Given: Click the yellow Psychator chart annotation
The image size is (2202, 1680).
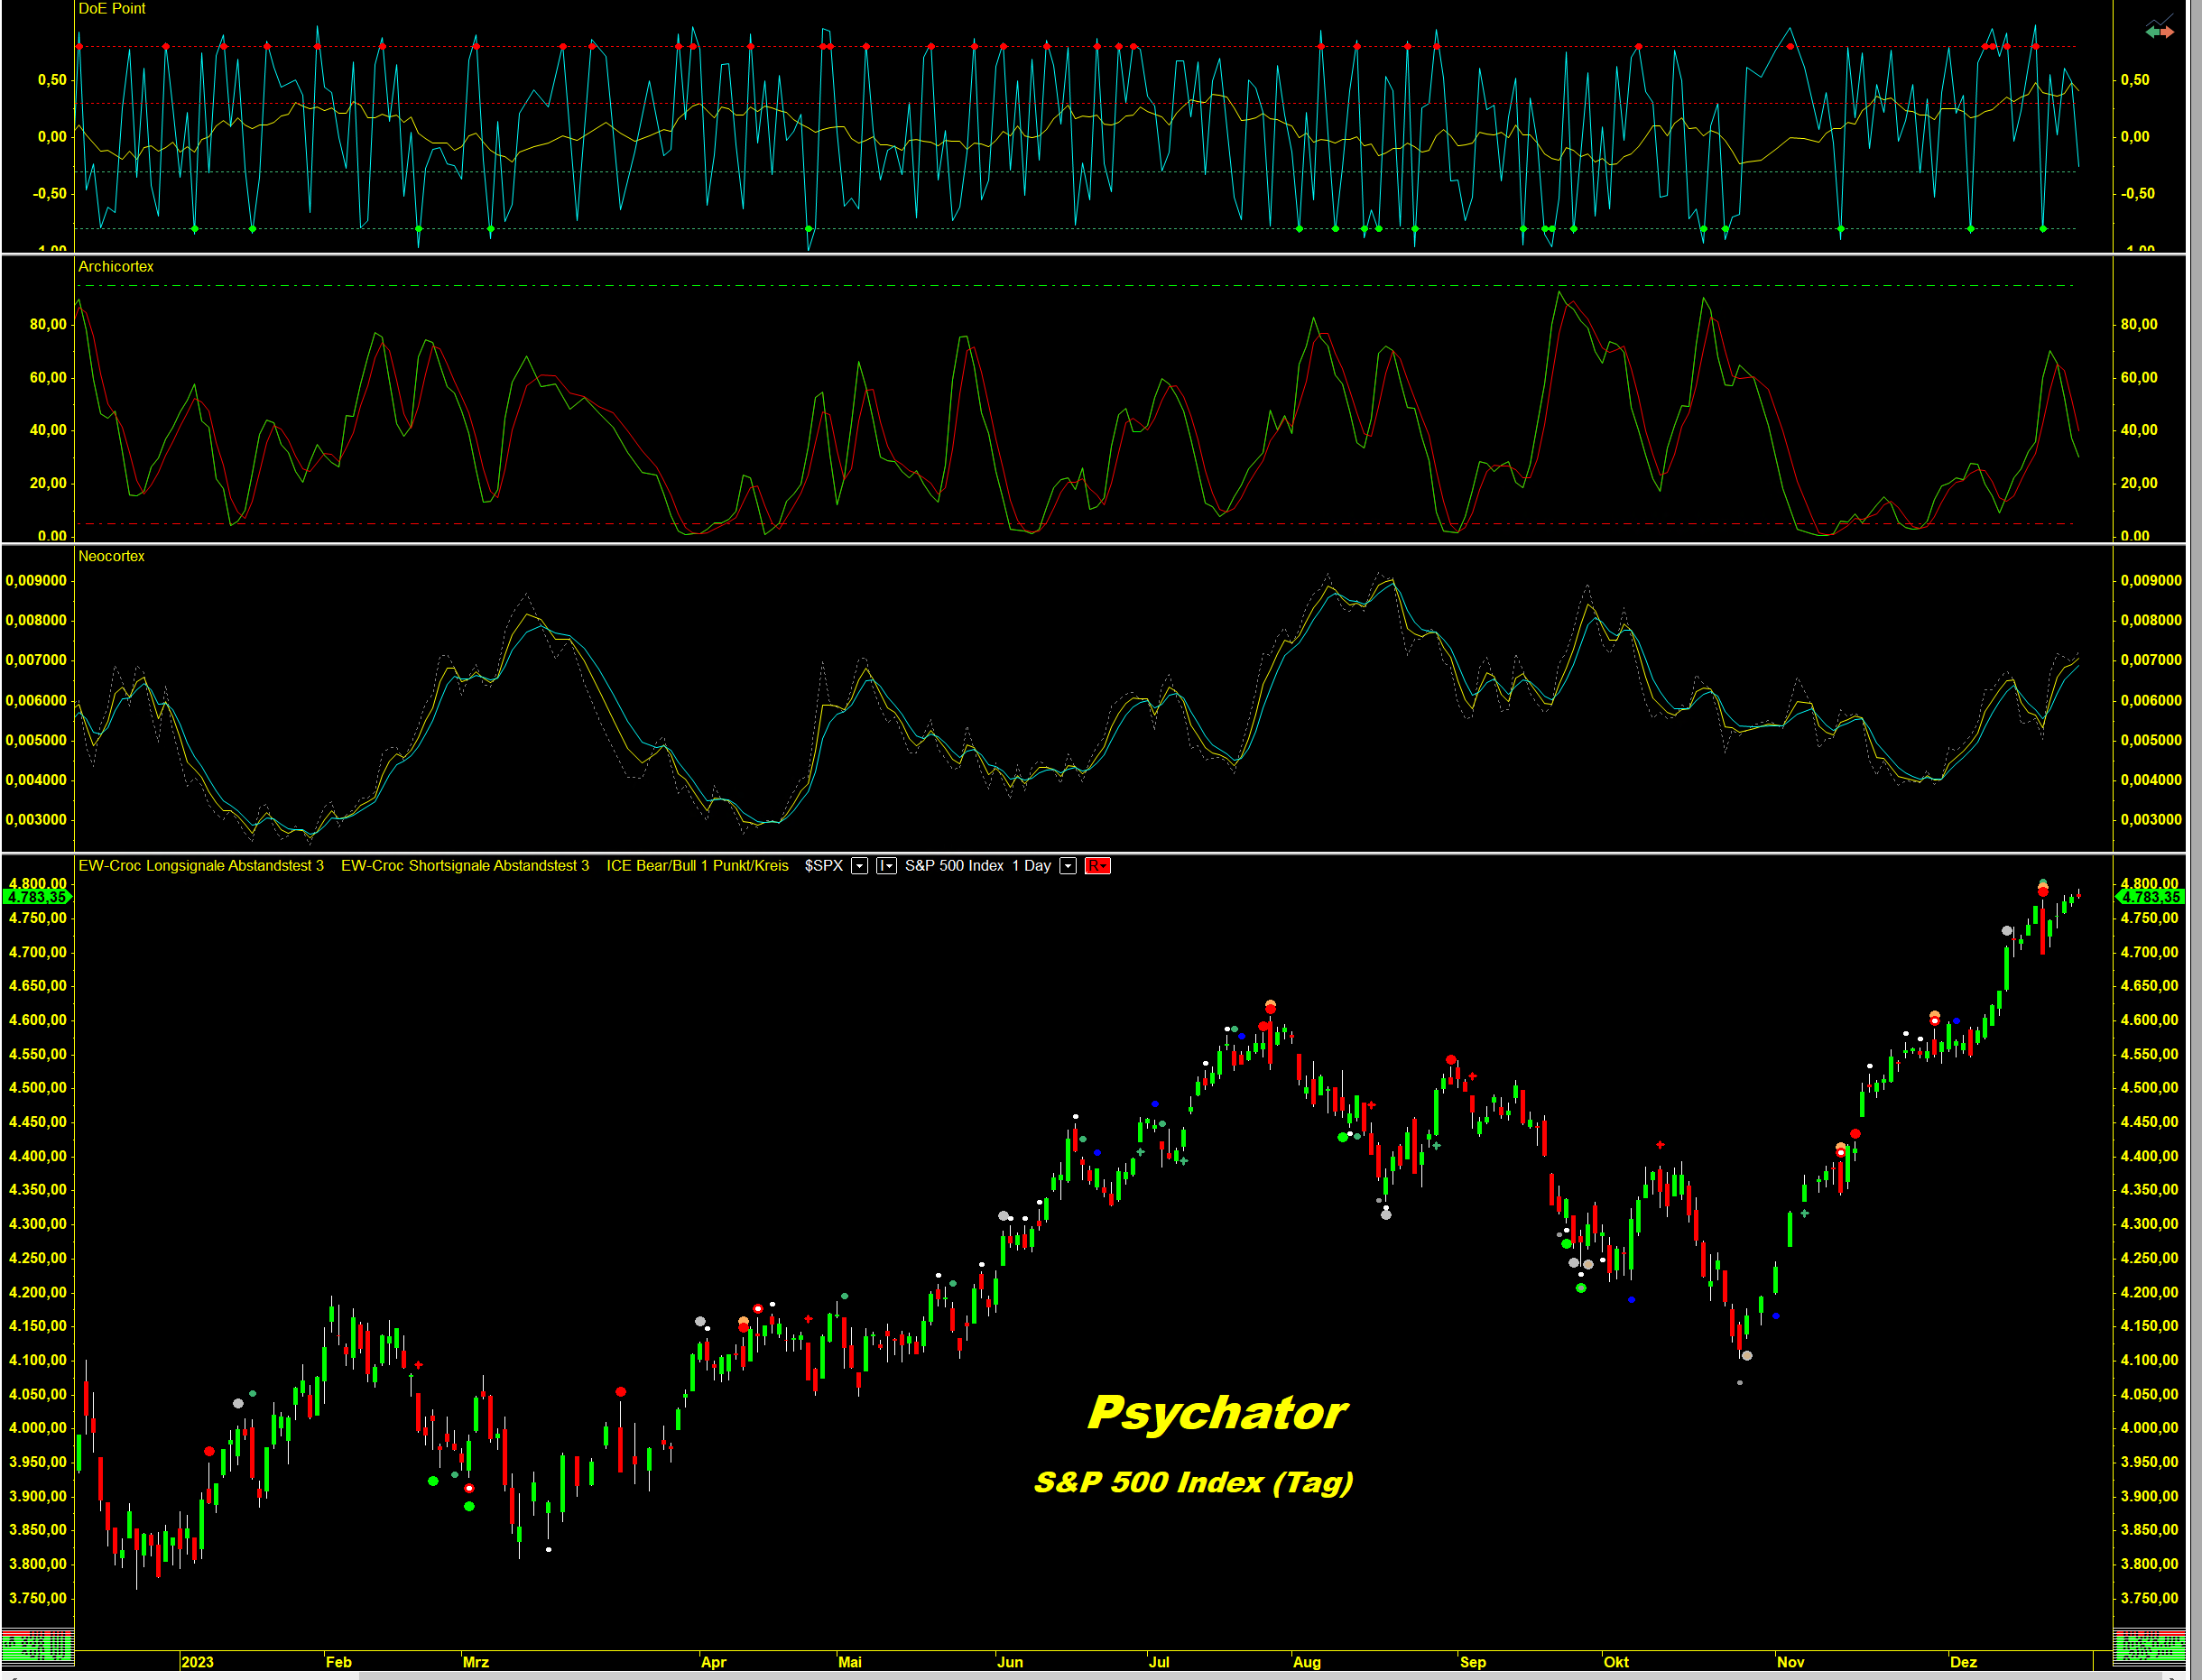Looking at the screenshot, I should [1217, 1413].
